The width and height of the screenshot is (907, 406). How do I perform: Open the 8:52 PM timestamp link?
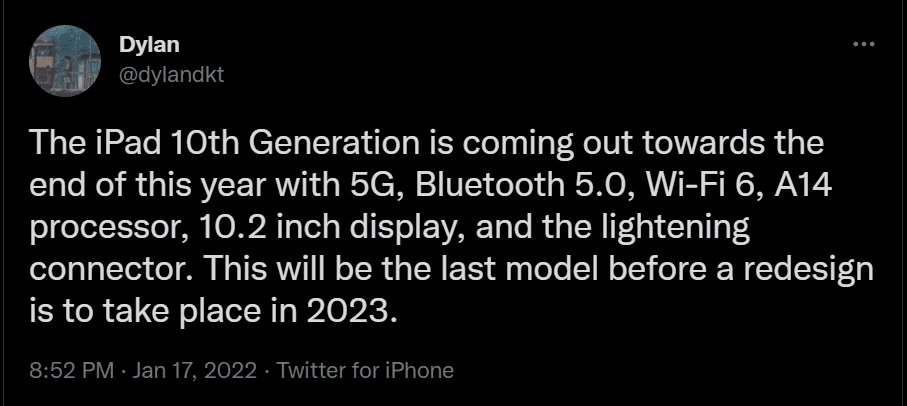(x=72, y=370)
